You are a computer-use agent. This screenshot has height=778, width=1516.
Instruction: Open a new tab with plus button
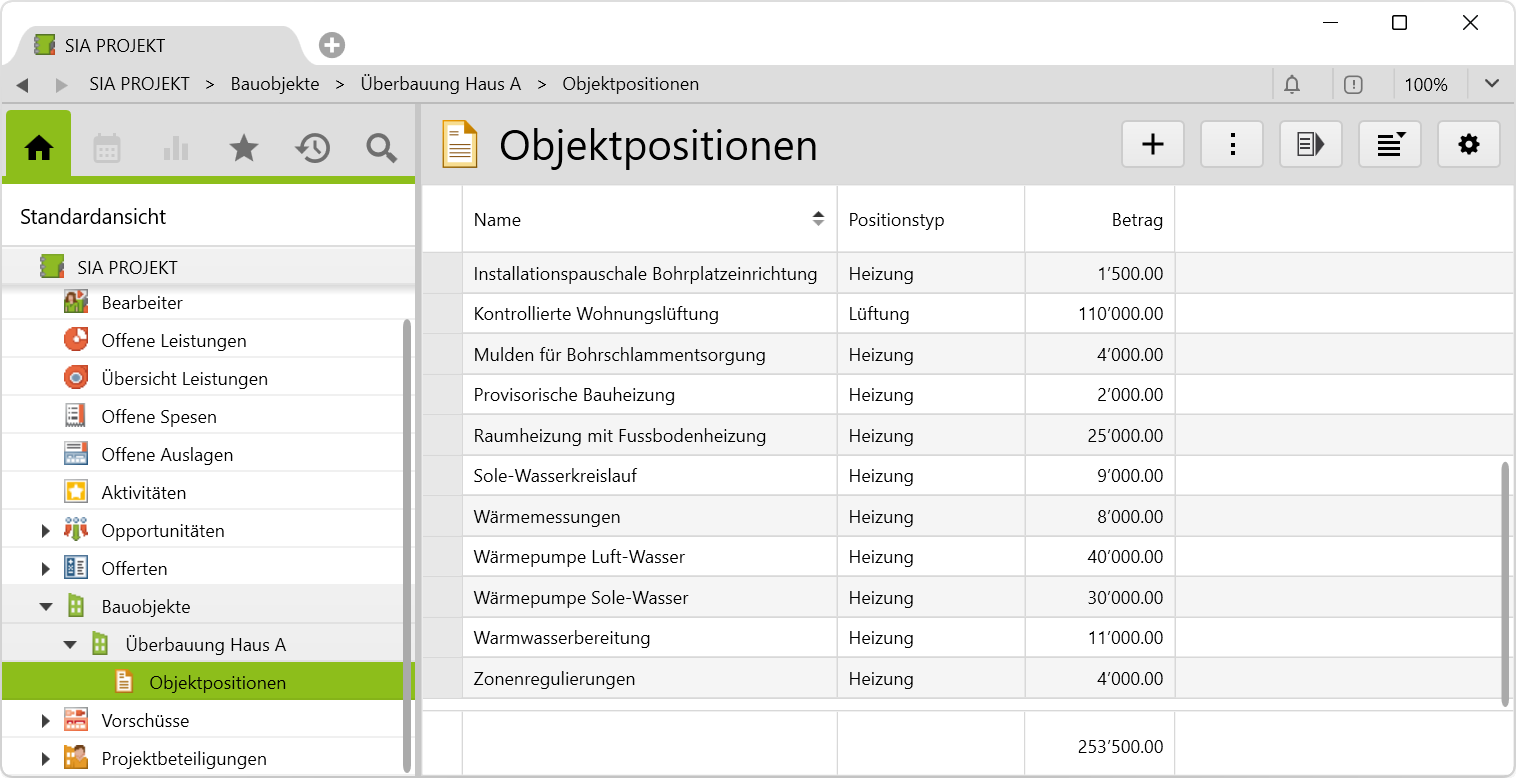coord(332,45)
